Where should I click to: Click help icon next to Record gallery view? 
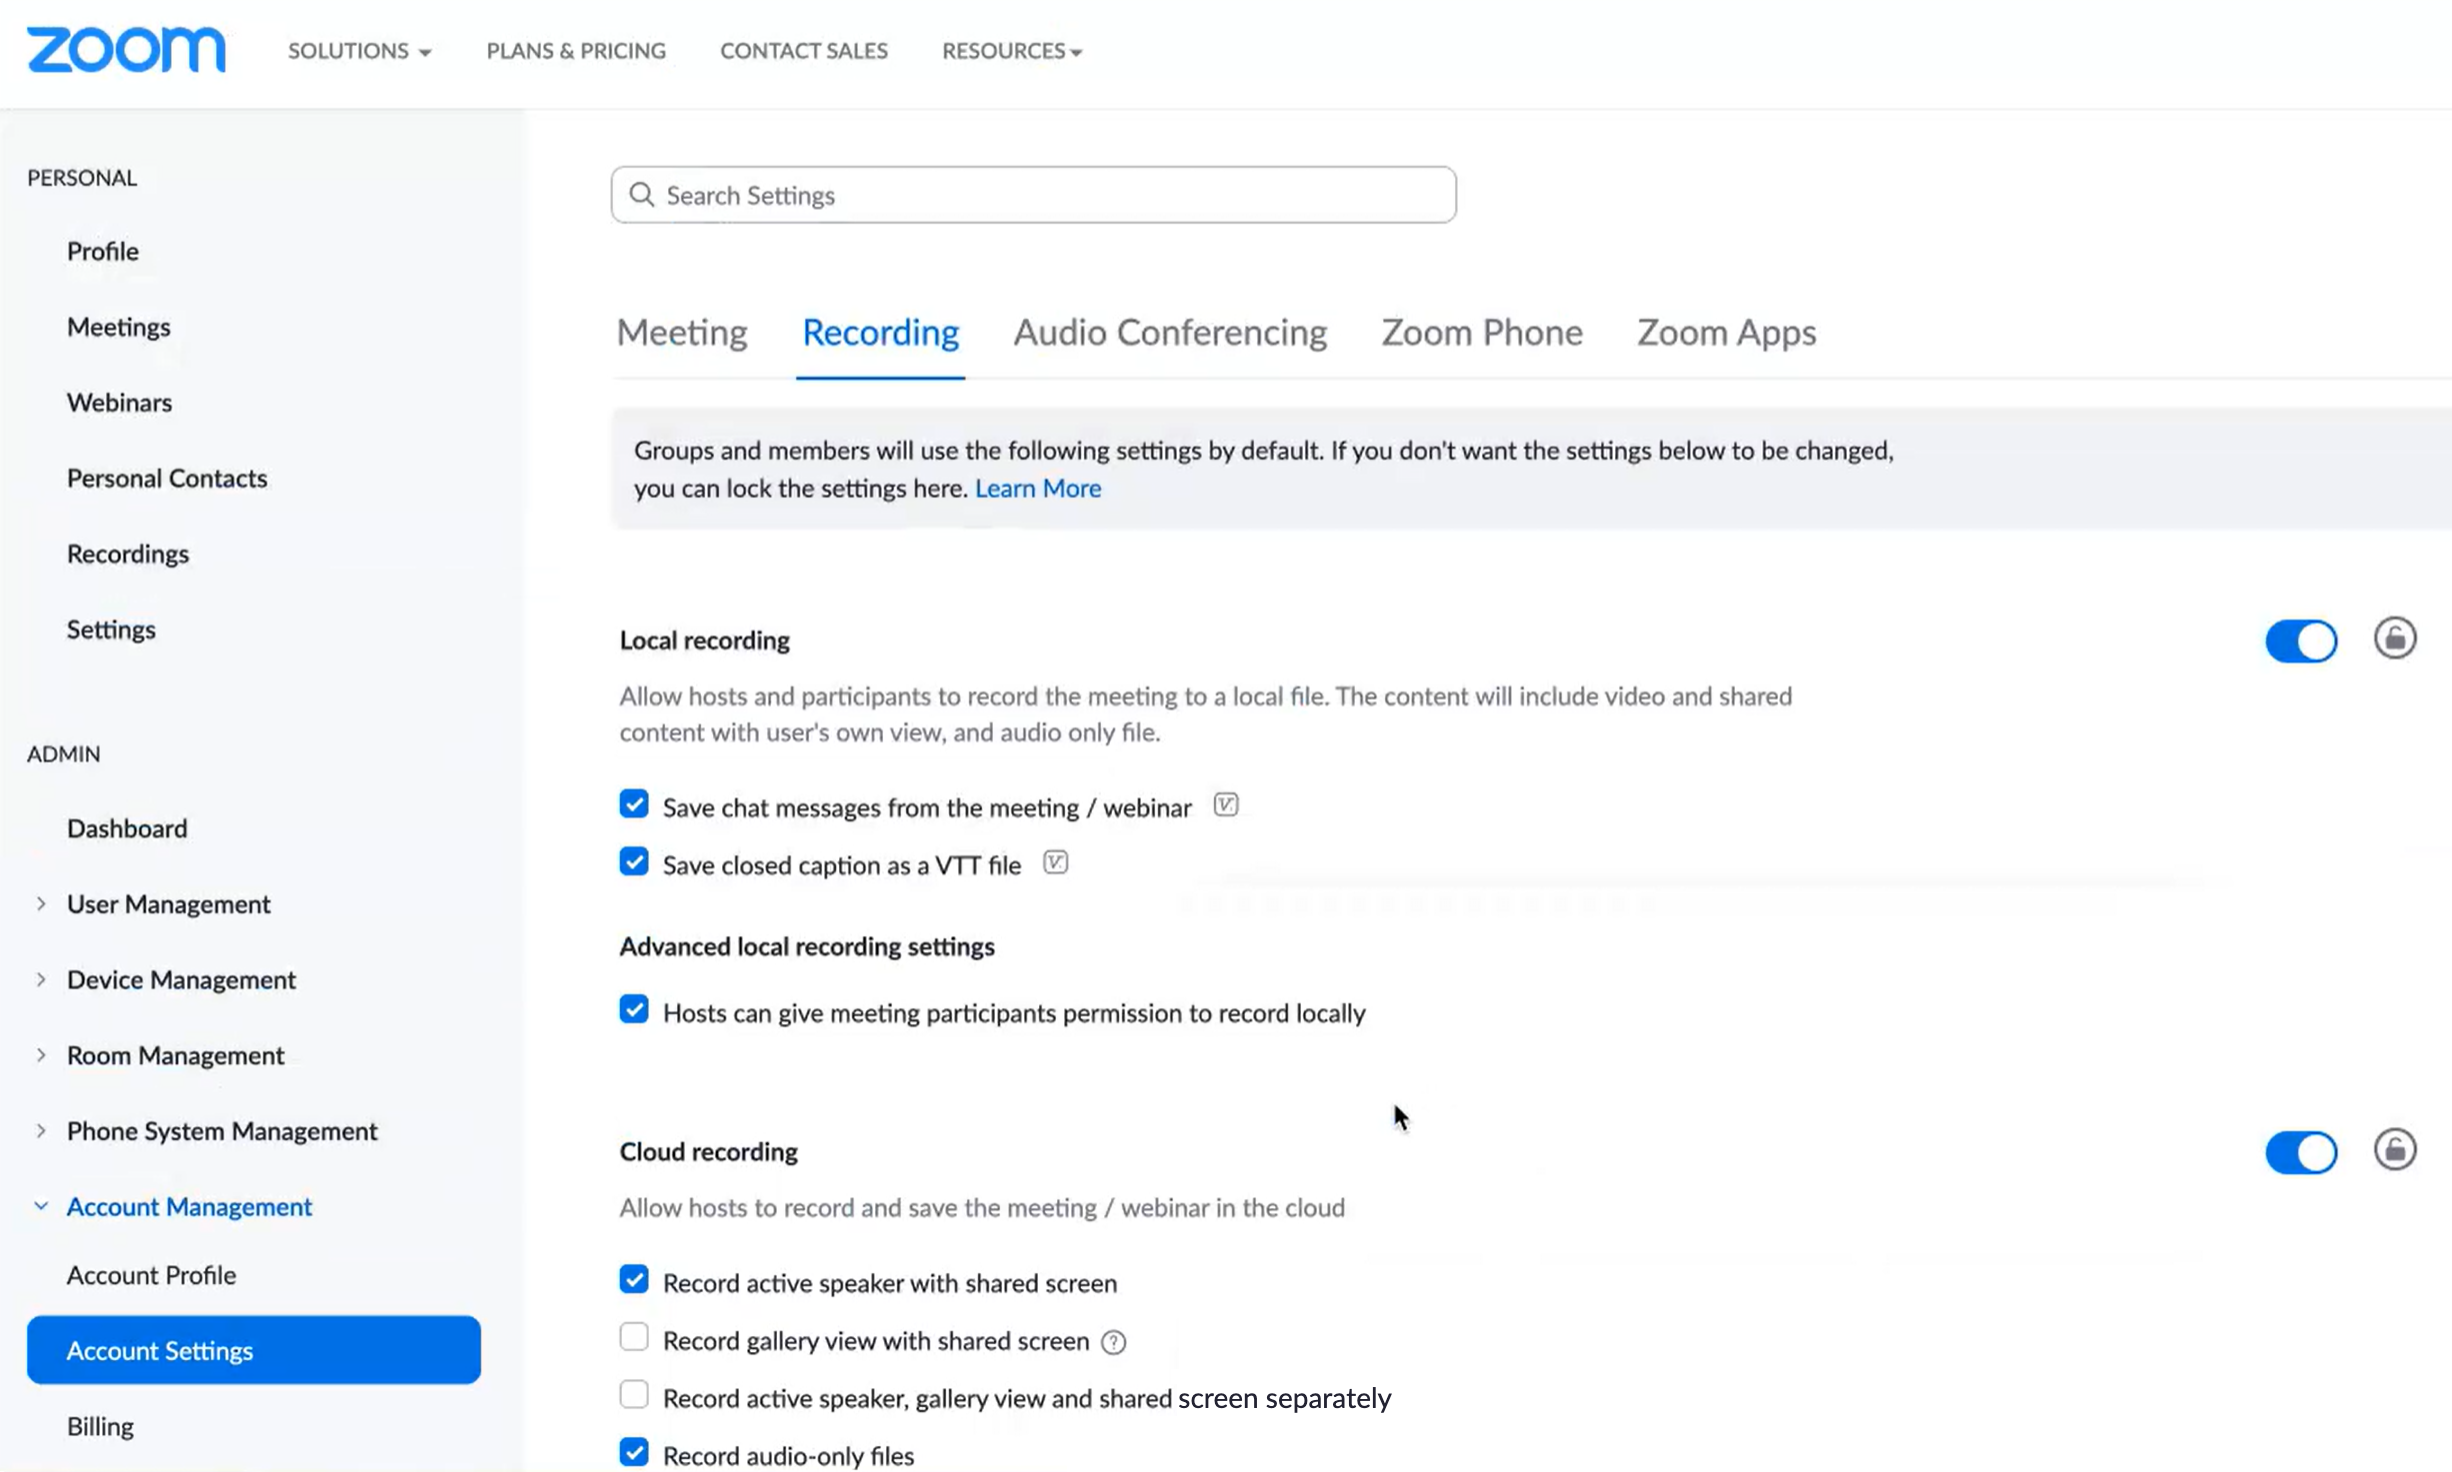click(1113, 1342)
